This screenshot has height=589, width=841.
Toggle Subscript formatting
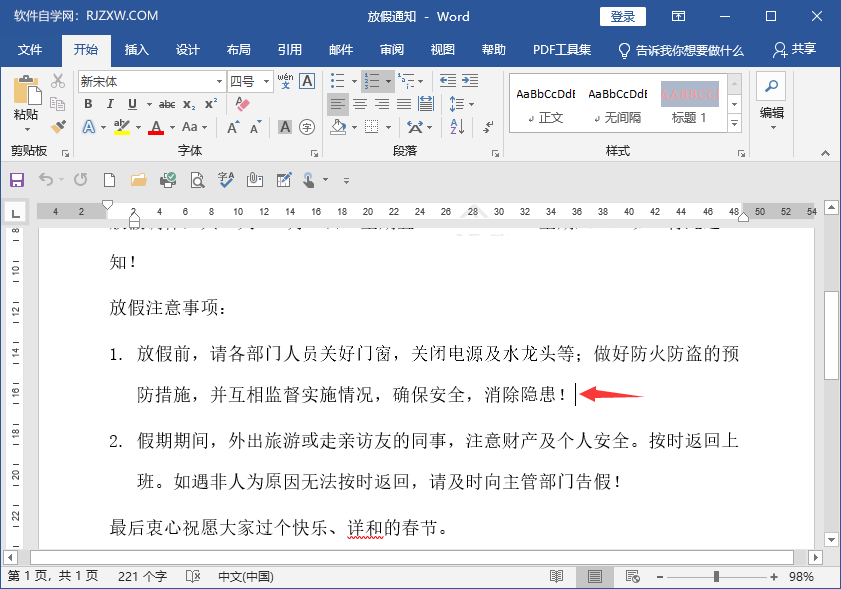(189, 104)
